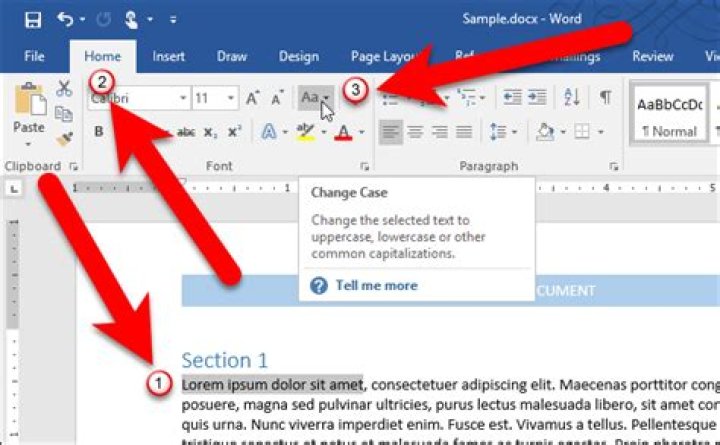The image size is (720, 445).
Task: Apply the Text Effects glowing A icon
Action: 269,132
